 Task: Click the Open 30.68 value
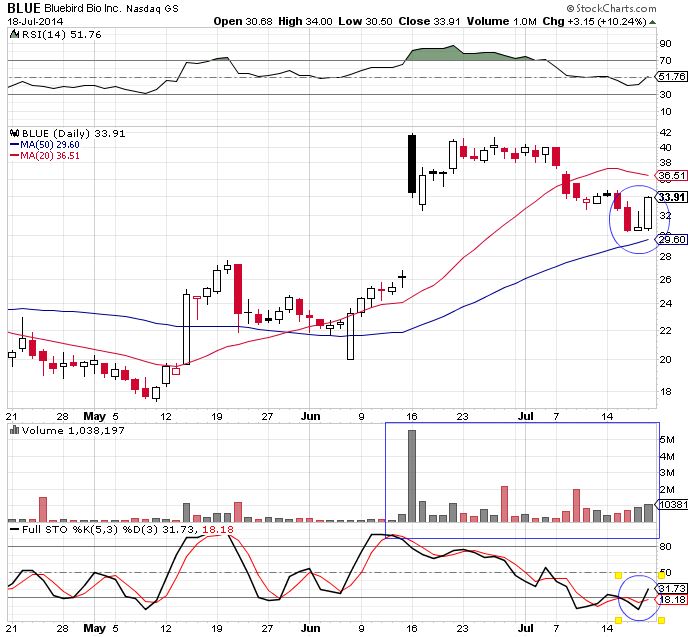tap(243, 21)
